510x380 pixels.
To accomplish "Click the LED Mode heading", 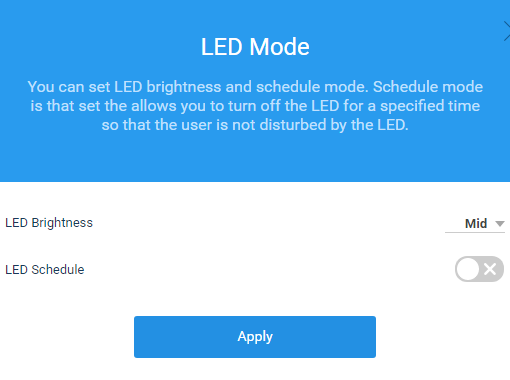I will 255,46.
